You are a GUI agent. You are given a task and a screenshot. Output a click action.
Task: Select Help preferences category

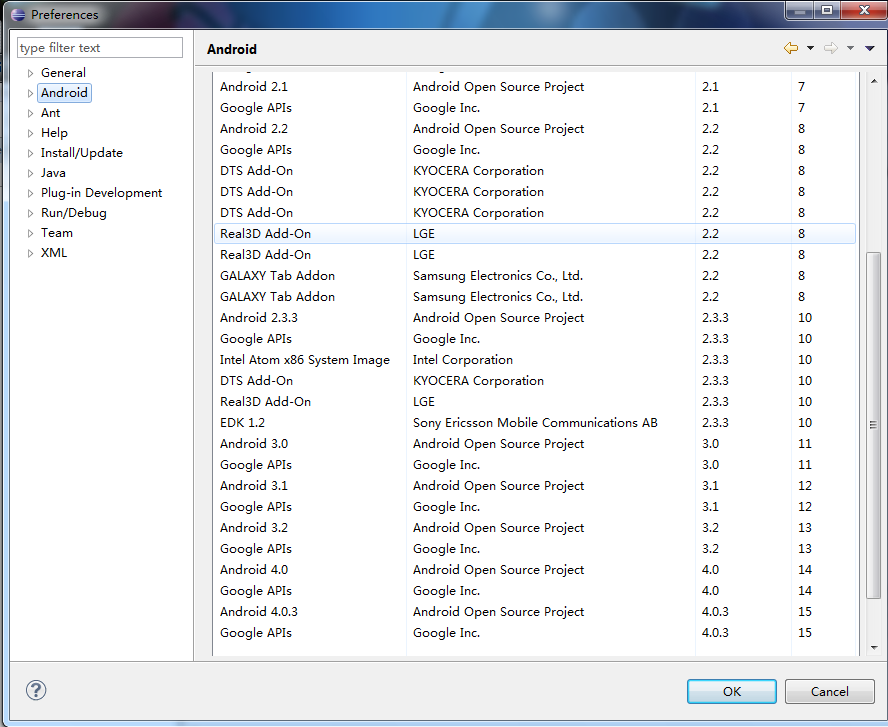(54, 132)
